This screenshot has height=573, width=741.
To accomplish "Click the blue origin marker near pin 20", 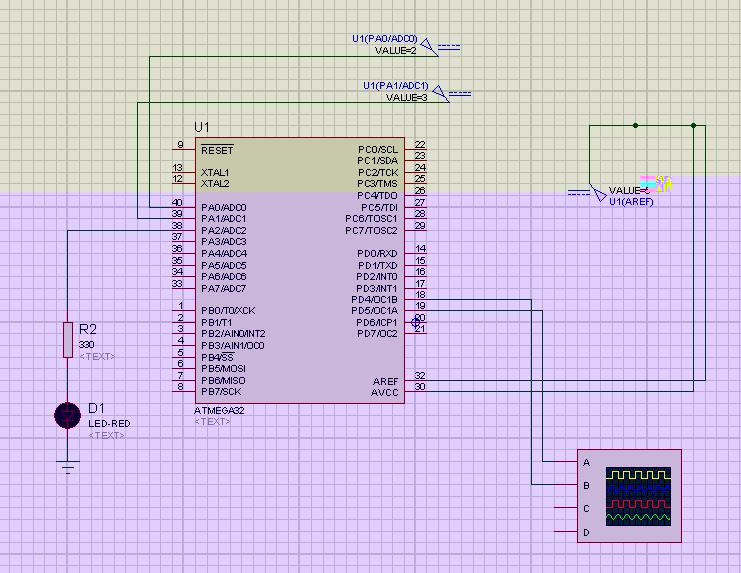I will tap(415, 322).
